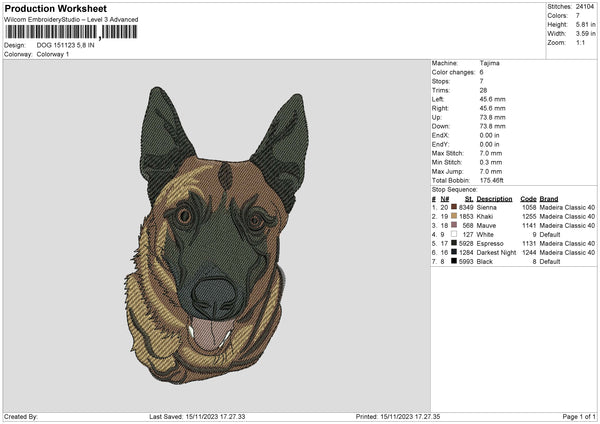Click the Khaki color swatch

click(453, 216)
